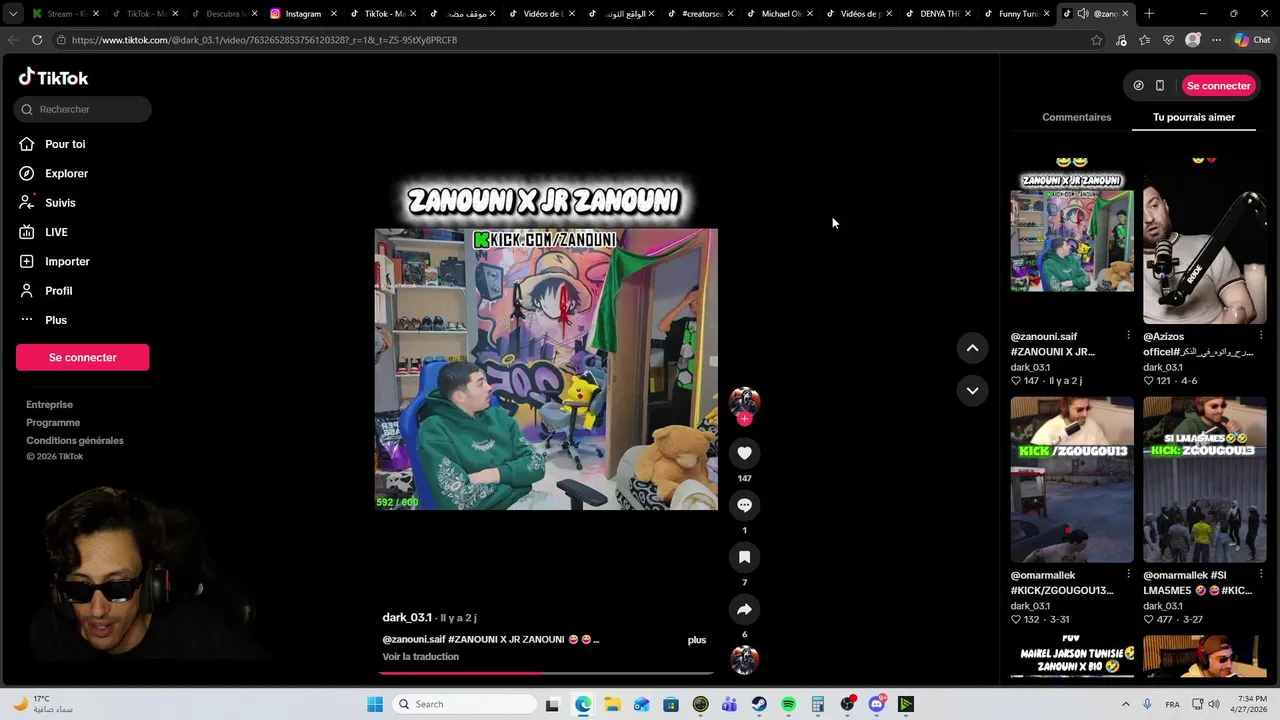
Task: Switch to Commentaires tab
Action: (x=1076, y=117)
